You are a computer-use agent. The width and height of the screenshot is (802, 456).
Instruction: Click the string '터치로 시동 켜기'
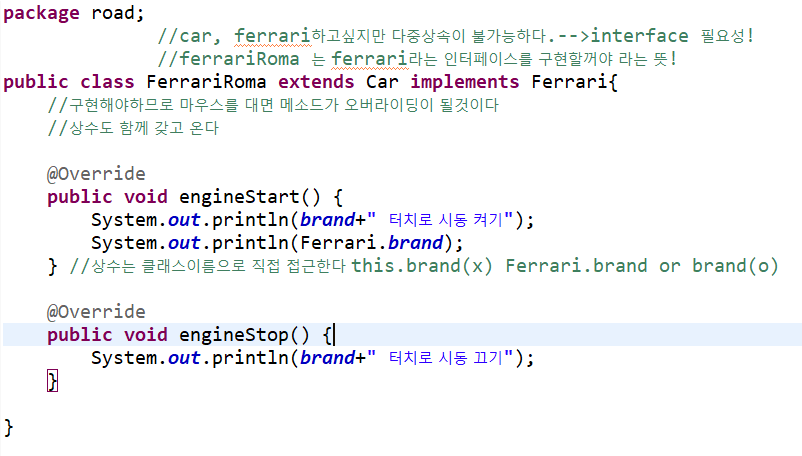445,220
